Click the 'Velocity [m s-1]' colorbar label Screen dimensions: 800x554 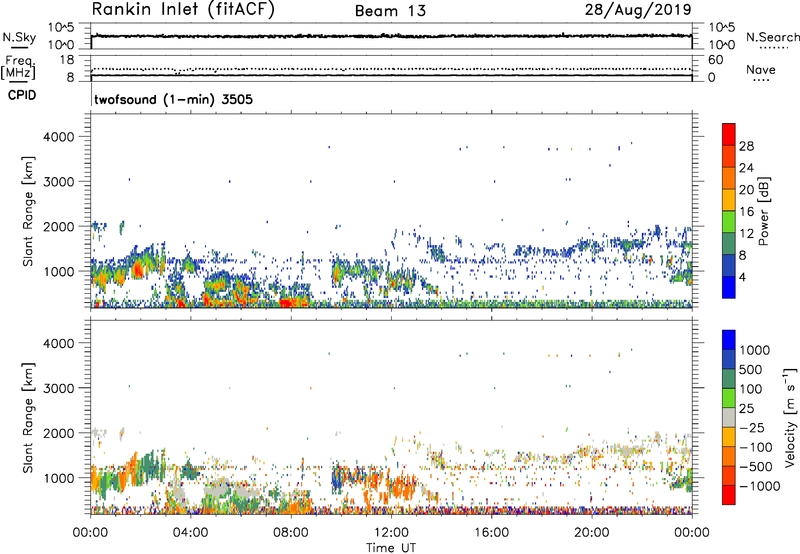point(790,417)
